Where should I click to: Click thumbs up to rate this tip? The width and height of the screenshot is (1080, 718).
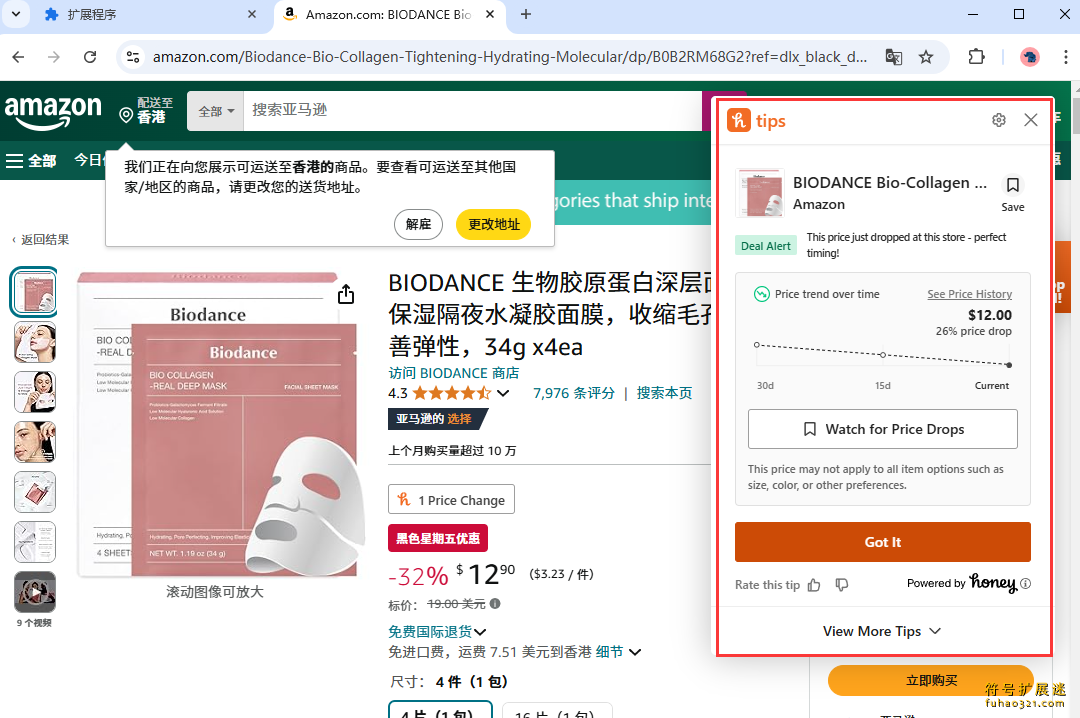point(814,585)
